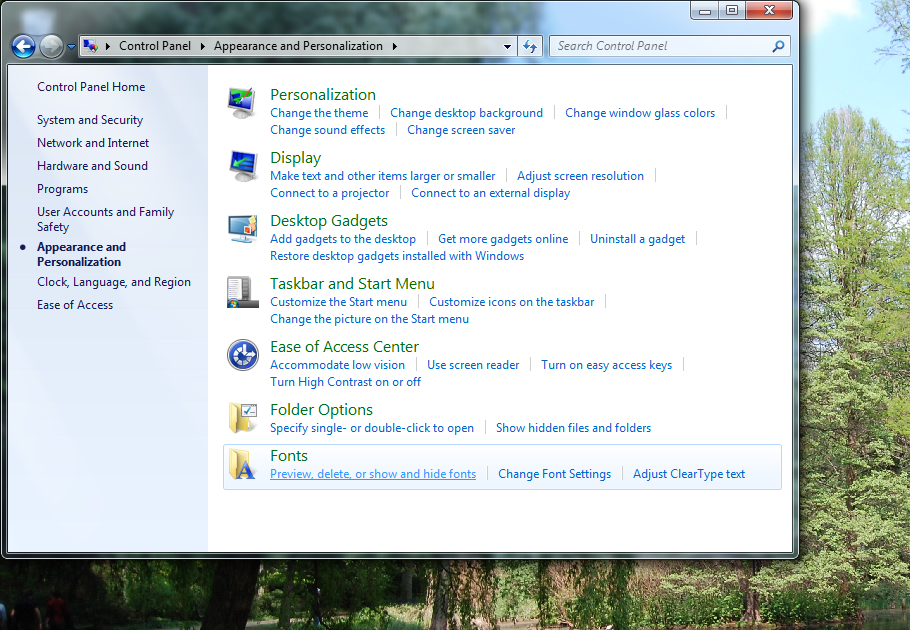910x630 pixels.
Task: Click the Ease of Access Center icon
Action: pyautogui.click(x=242, y=354)
